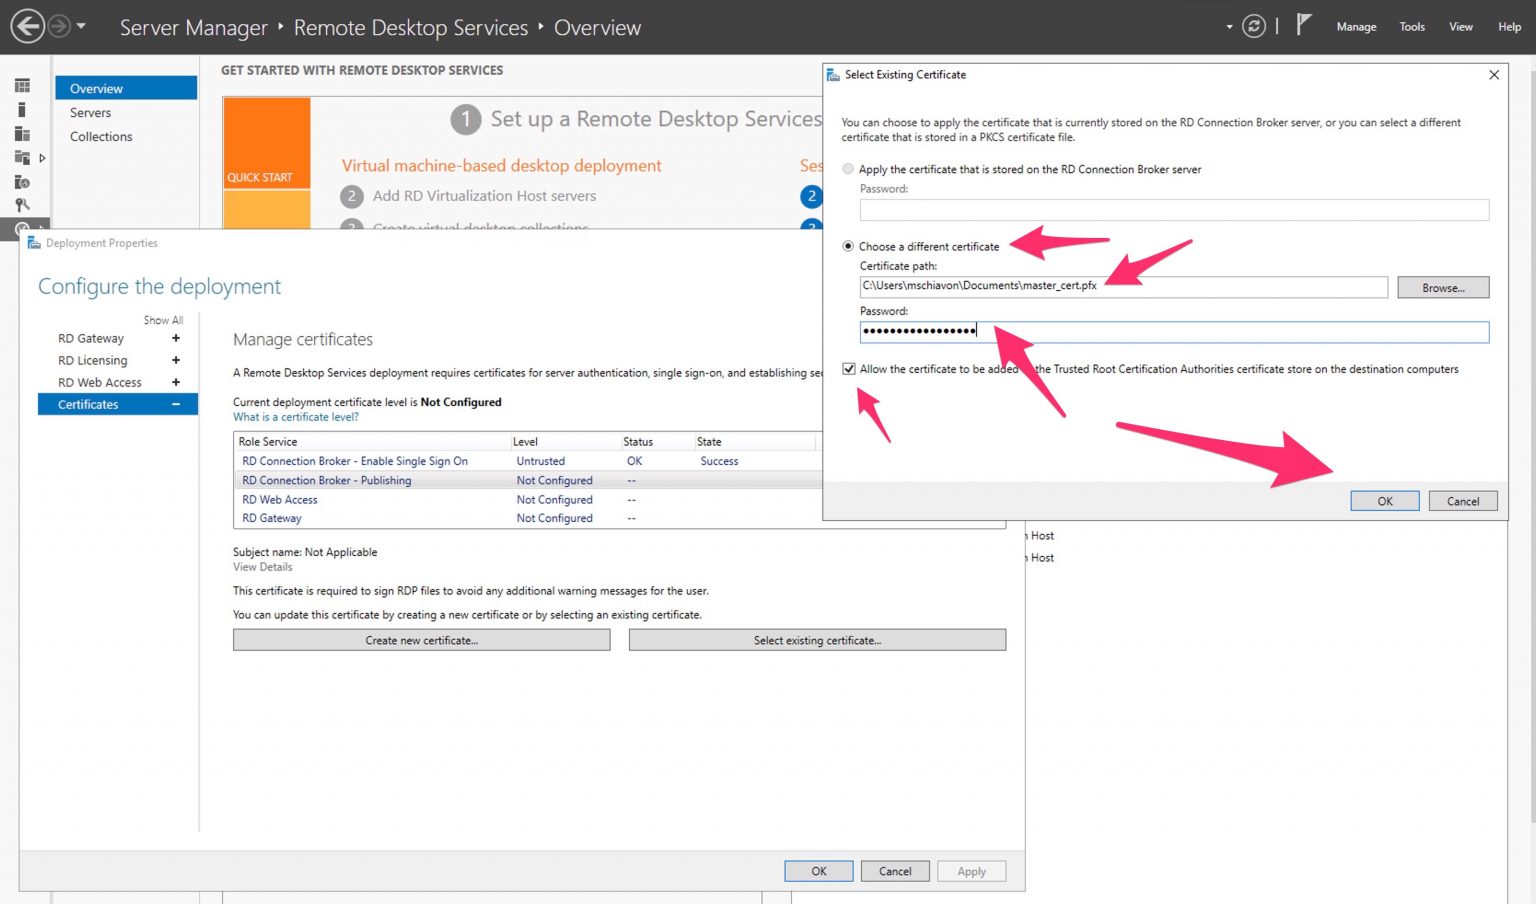Expand the RD Gateway section plus sign
Screen dimensions: 1536x904
tap(176, 338)
